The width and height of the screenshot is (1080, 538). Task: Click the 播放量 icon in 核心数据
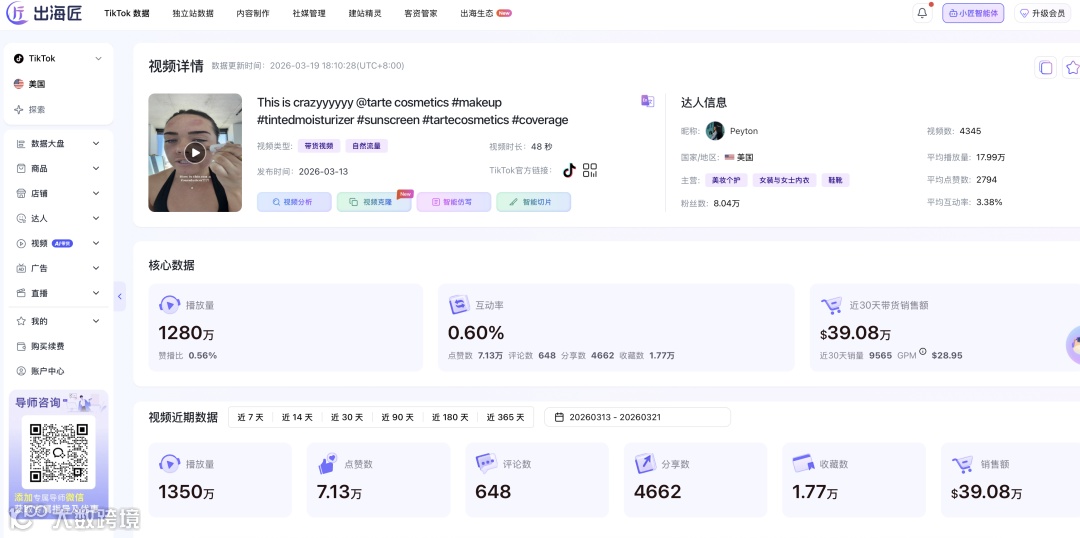tap(169, 304)
